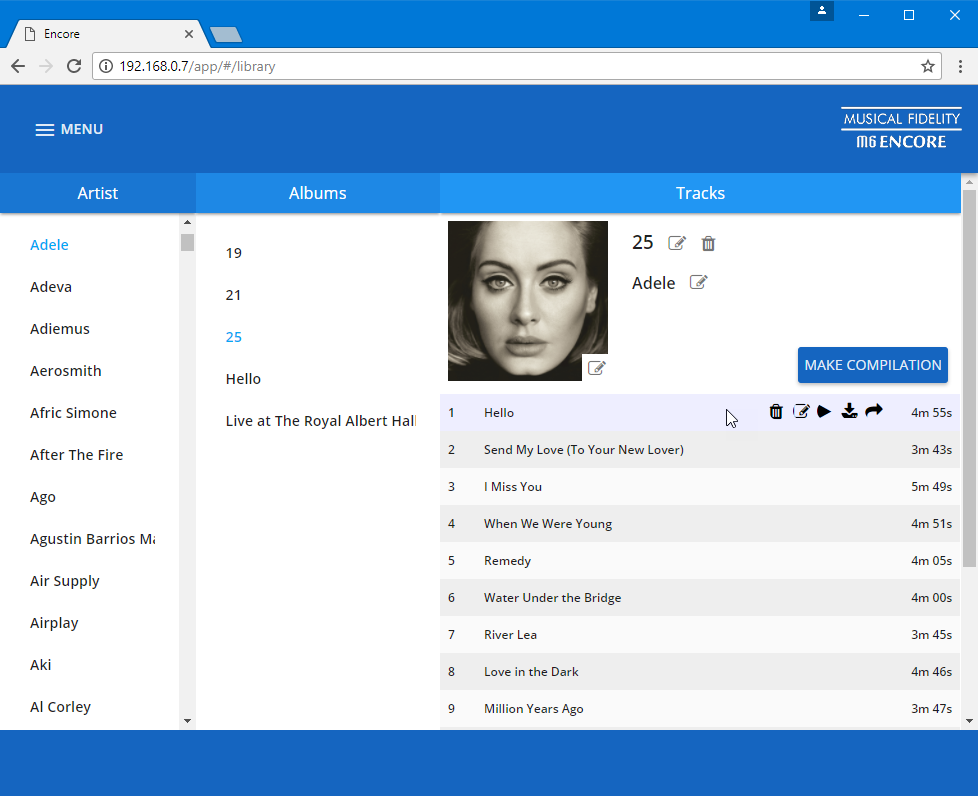Select the Aerosmith artist

[x=66, y=371]
